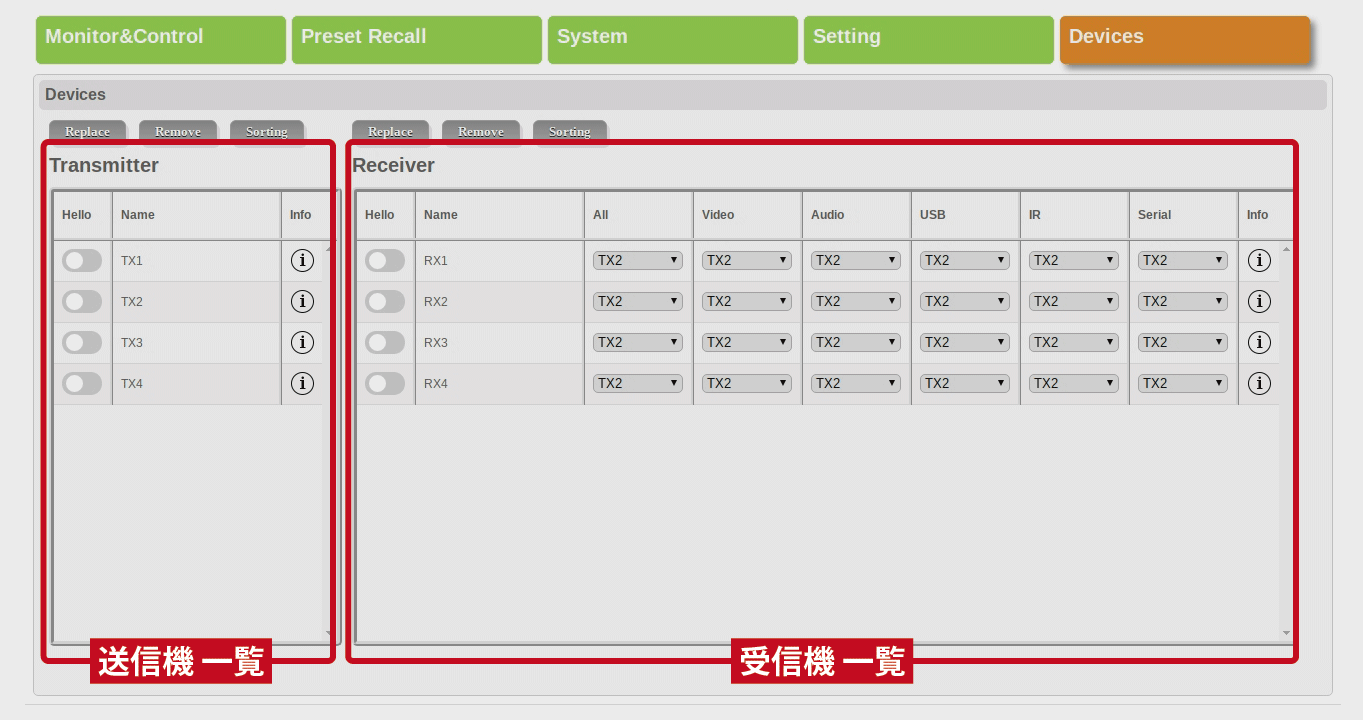
Task: Open the Video source dropdown for RX1
Action: (747, 260)
